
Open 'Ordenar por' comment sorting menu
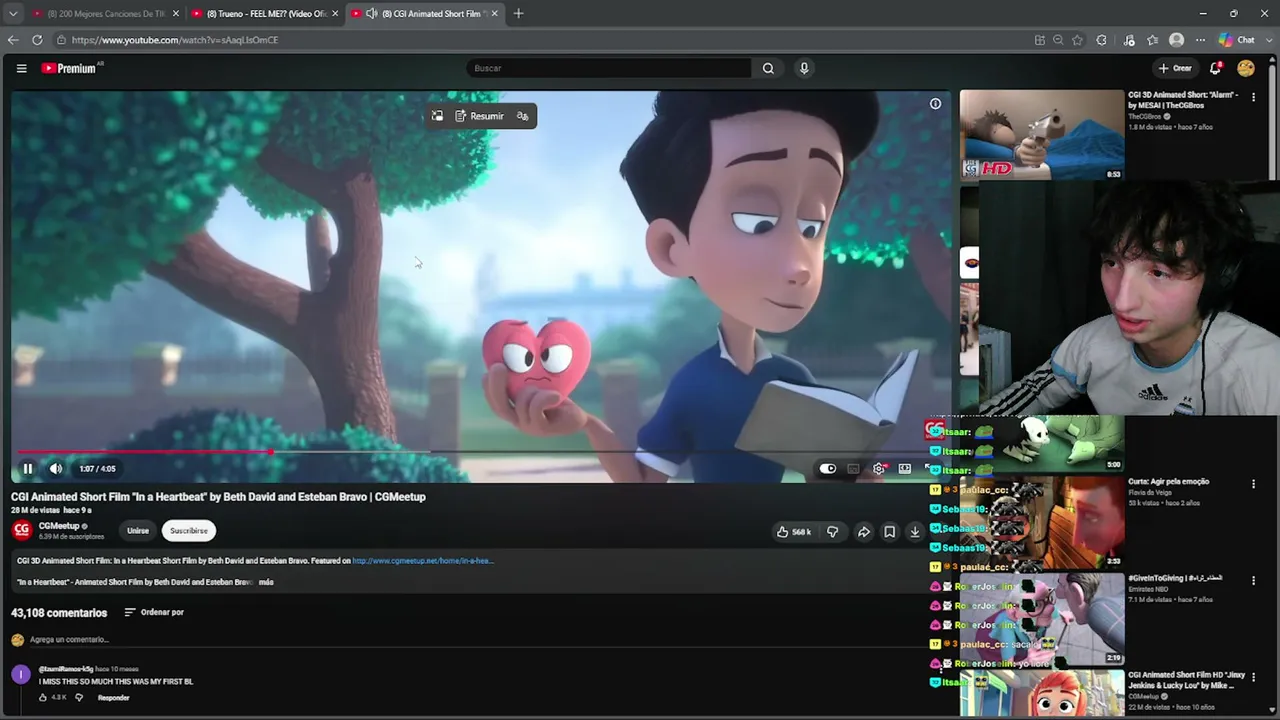click(154, 612)
